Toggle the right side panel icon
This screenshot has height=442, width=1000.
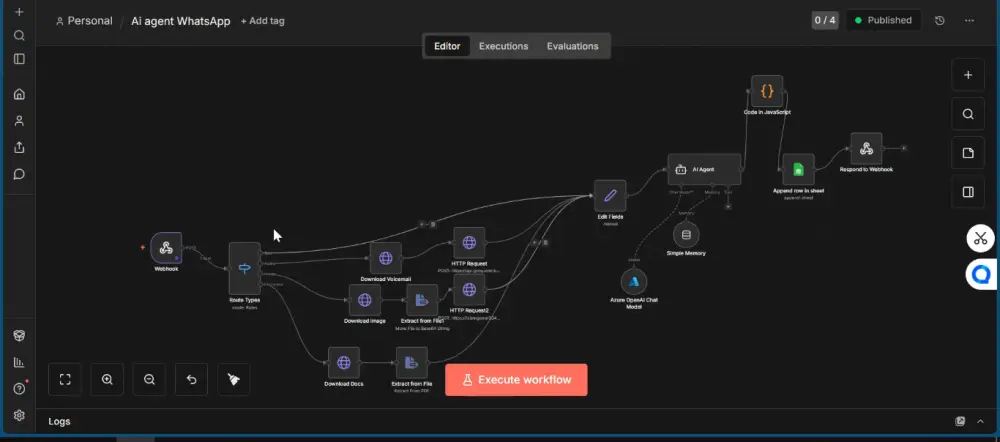[x=967, y=192]
